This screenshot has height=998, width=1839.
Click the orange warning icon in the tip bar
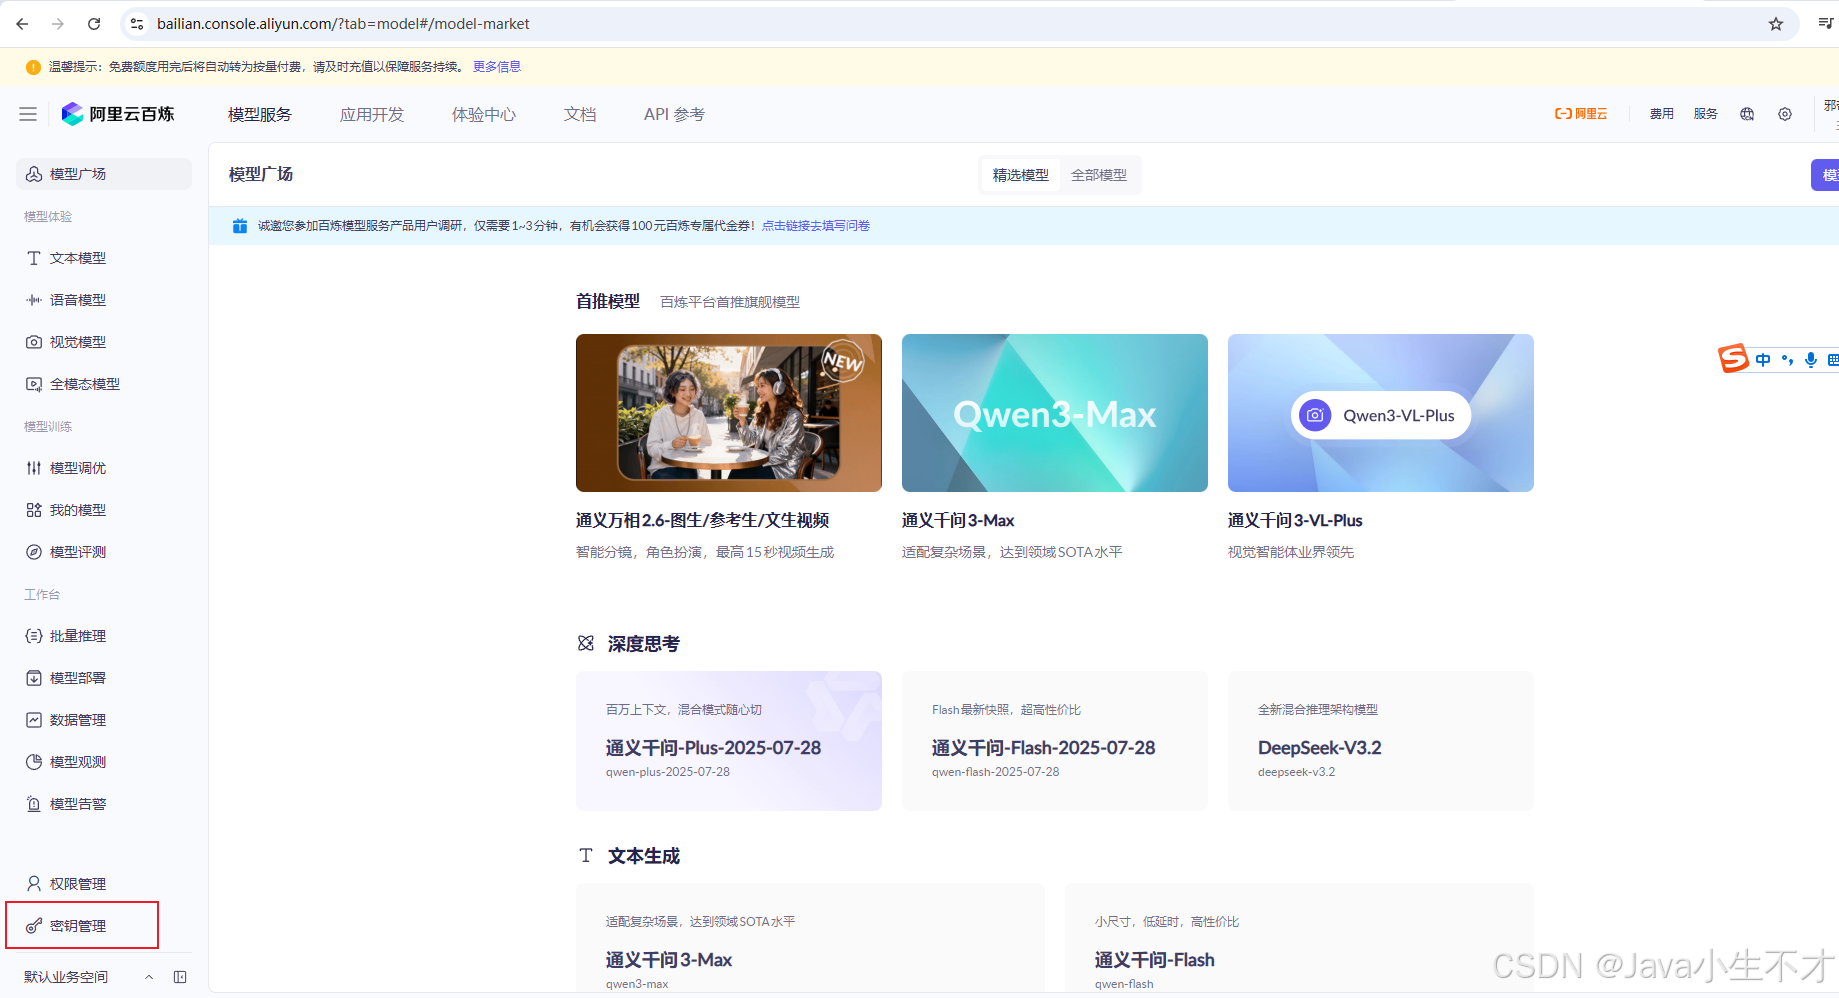tap(33, 67)
